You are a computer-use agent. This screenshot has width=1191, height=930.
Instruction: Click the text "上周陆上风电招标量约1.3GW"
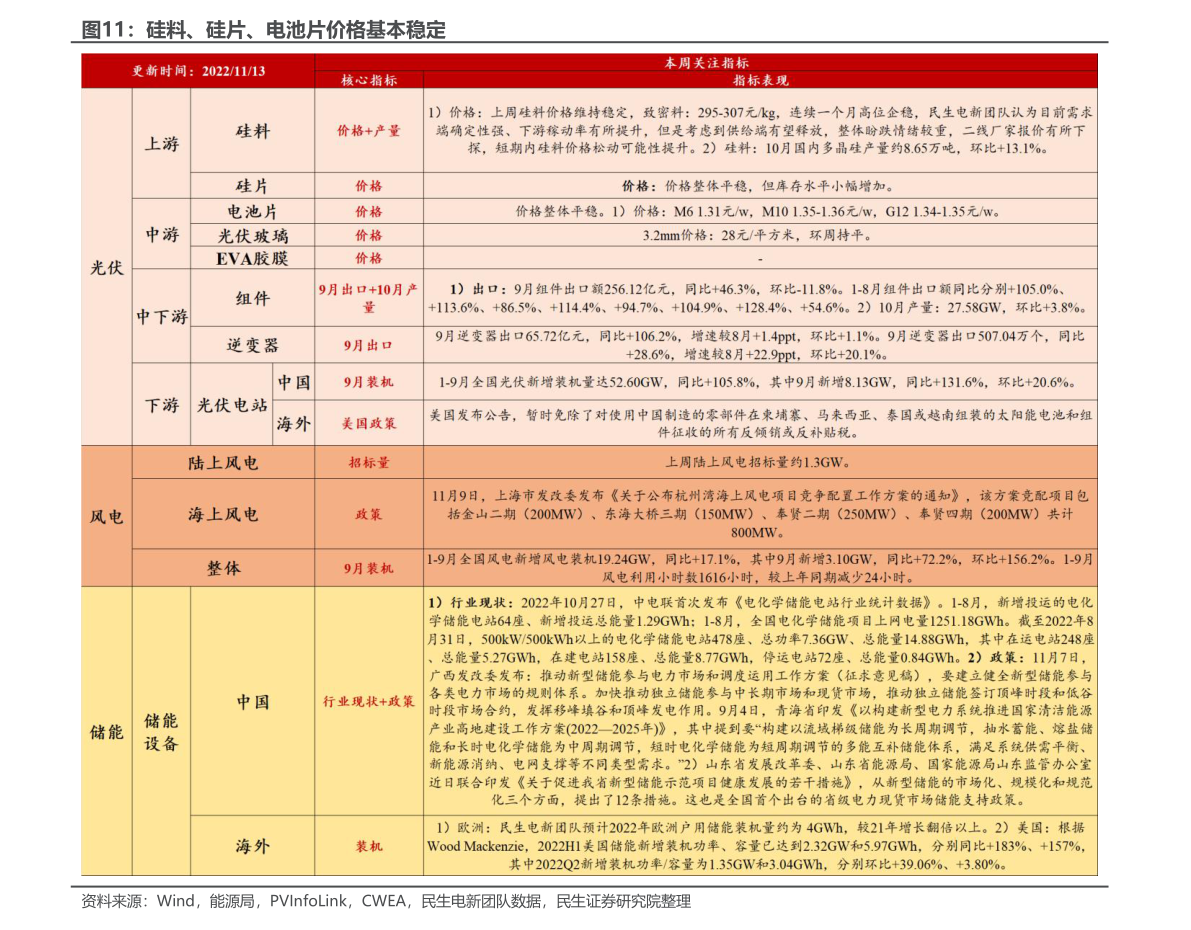[x=760, y=463]
